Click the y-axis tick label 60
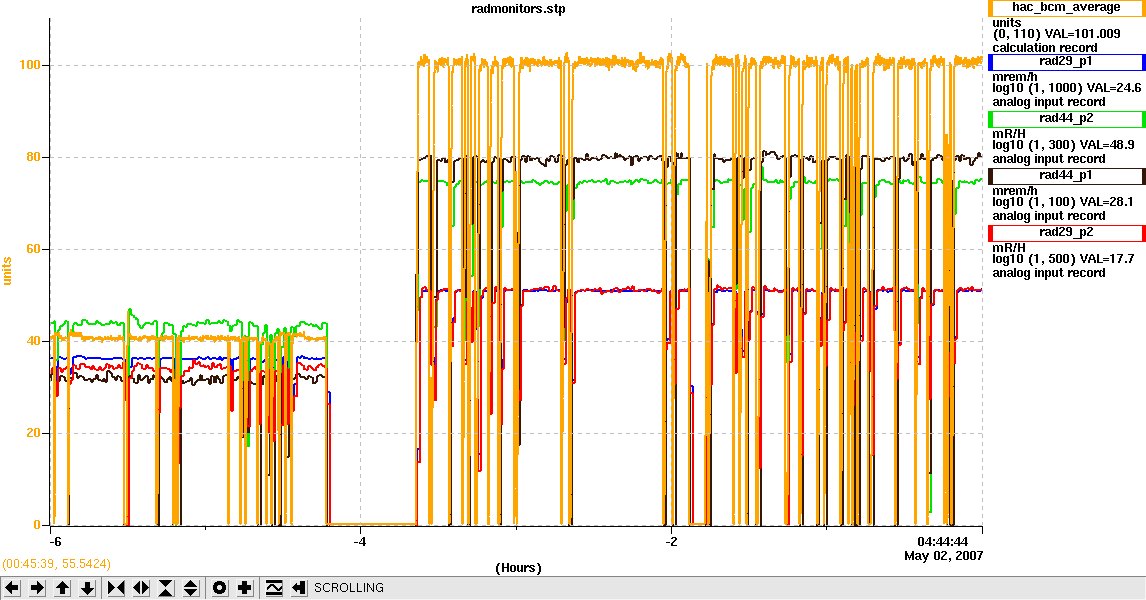1146x600 pixels. tap(33, 249)
